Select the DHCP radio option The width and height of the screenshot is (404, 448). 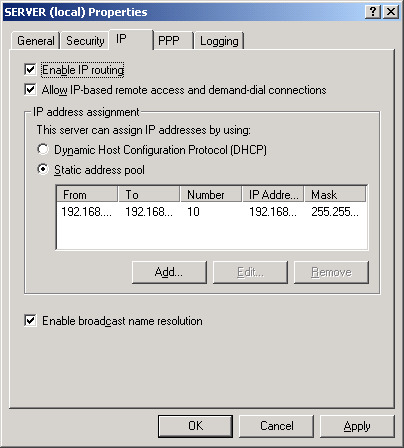[x=43, y=149]
